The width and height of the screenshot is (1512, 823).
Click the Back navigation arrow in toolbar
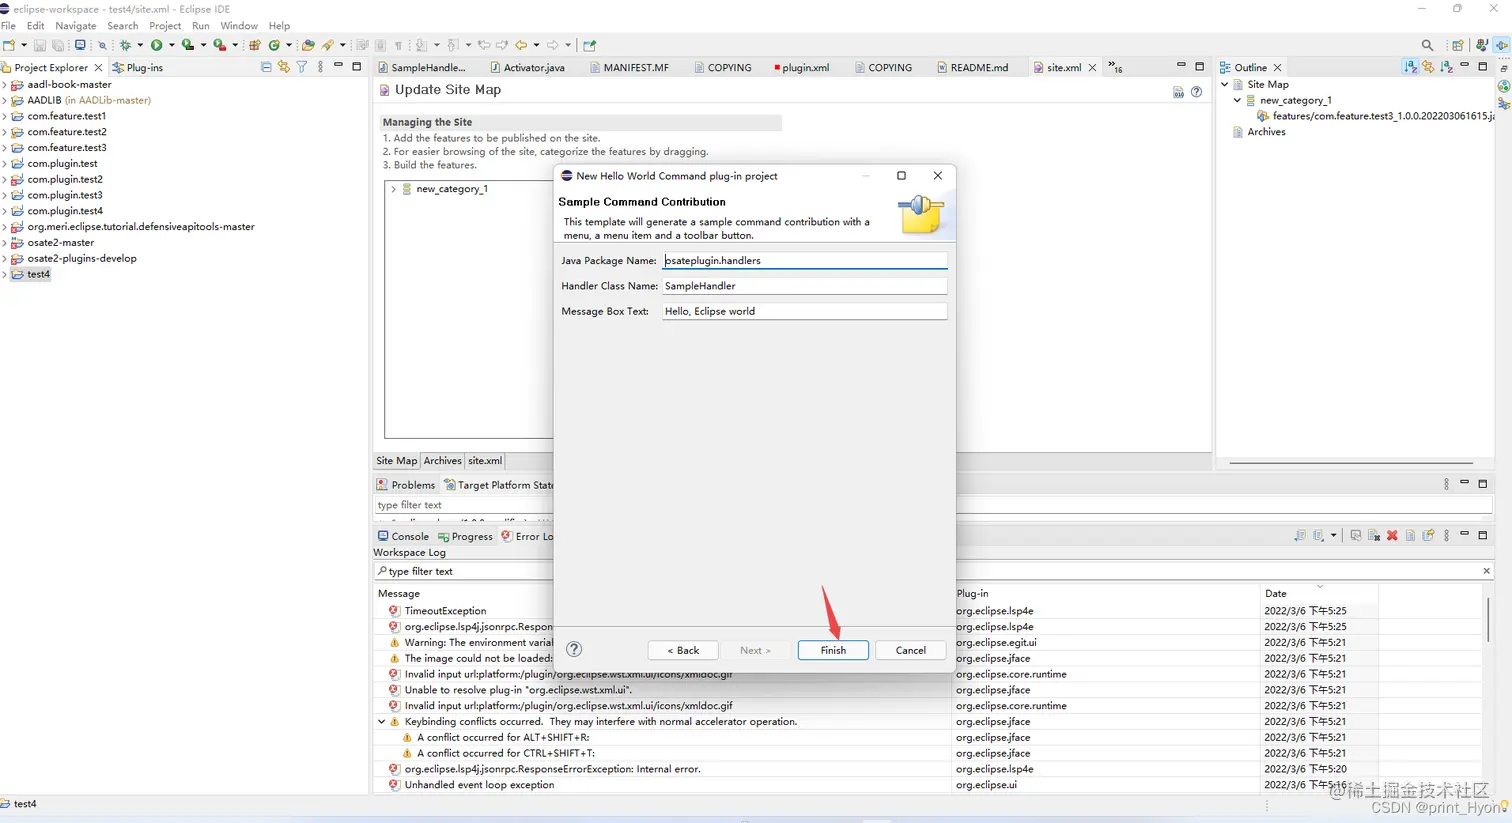521,45
